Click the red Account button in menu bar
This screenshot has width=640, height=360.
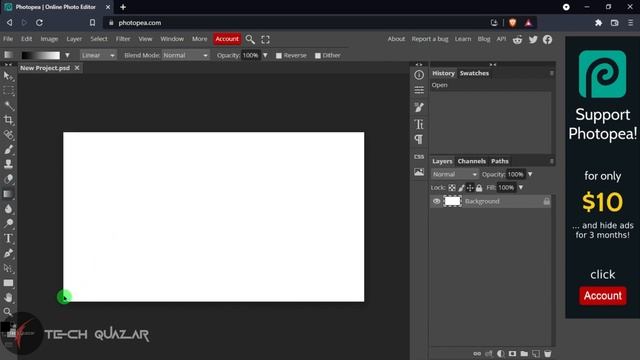227,39
